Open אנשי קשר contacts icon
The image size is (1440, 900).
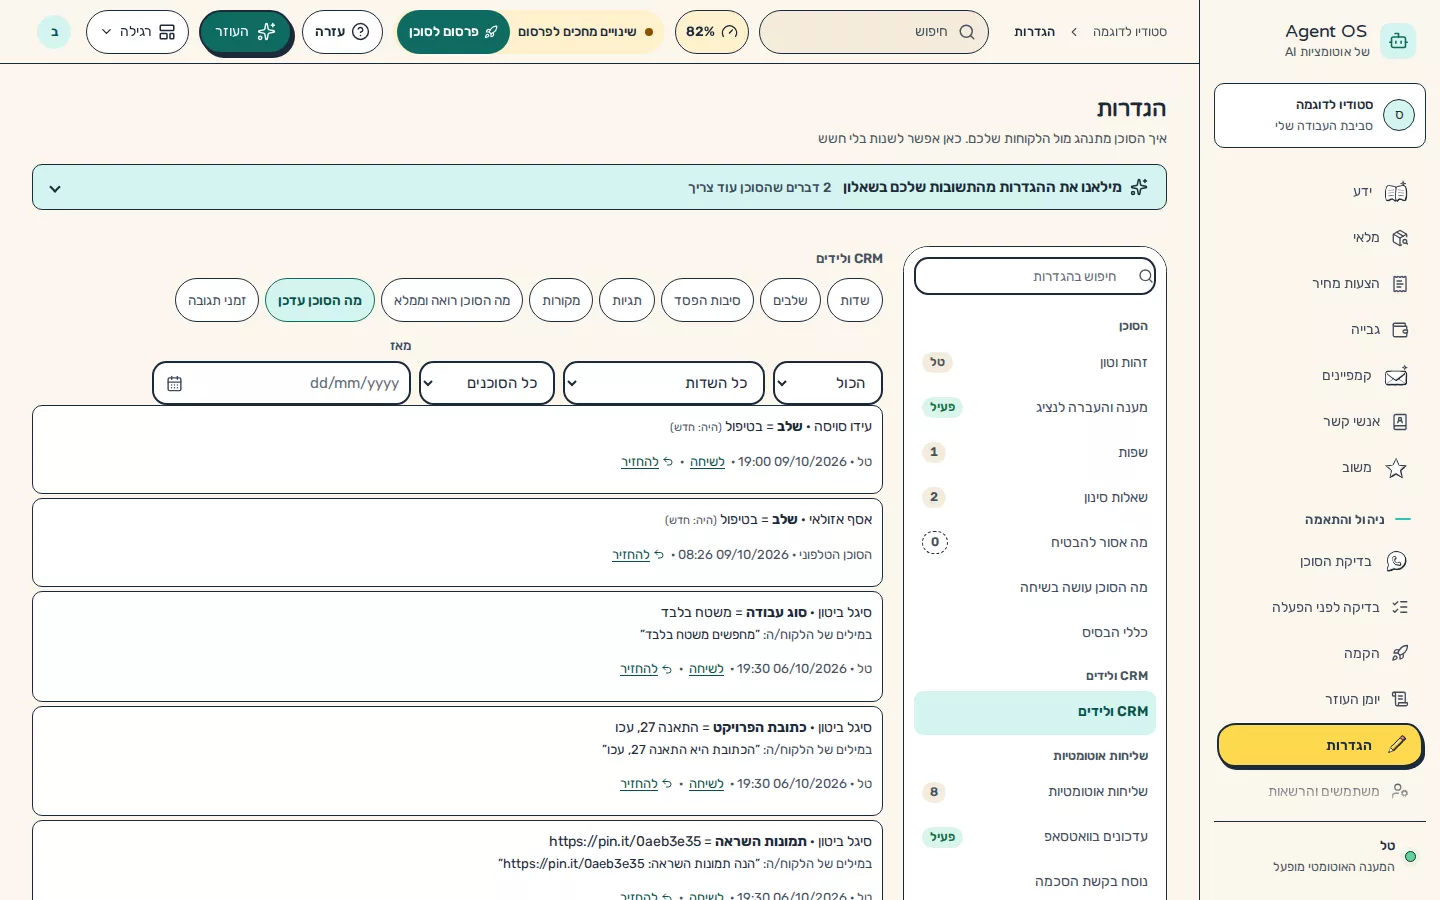(x=1399, y=422)
